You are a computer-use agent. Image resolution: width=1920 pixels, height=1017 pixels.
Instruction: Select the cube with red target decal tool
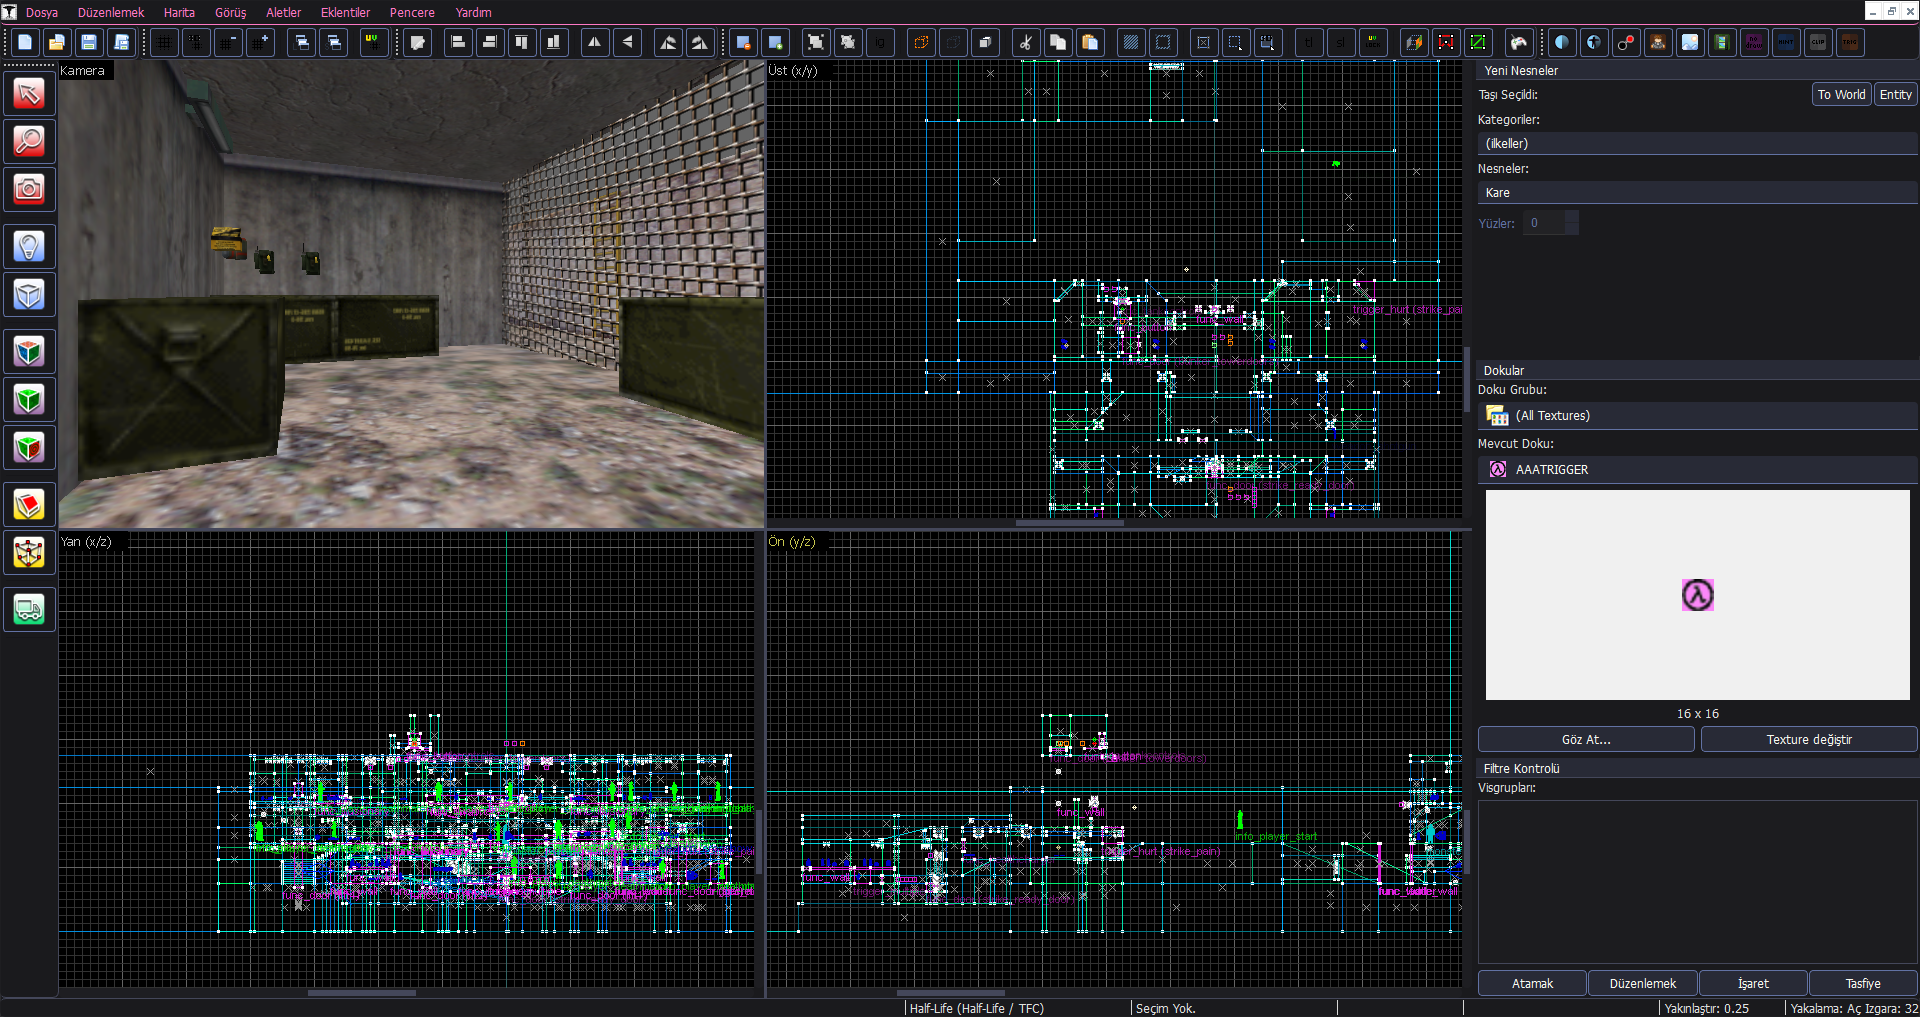pyautogui.click(x=29, y=447)
